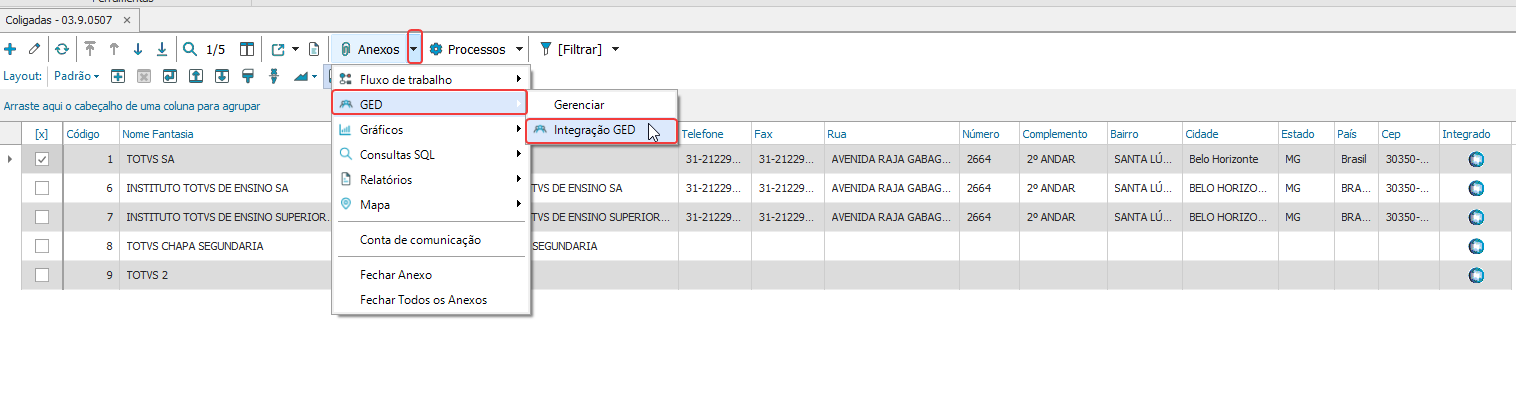Open the [Filtrar] dropdown arrow
Image resolution: width=1516 pixels, height=406 pixels.
tap(616, 49)
